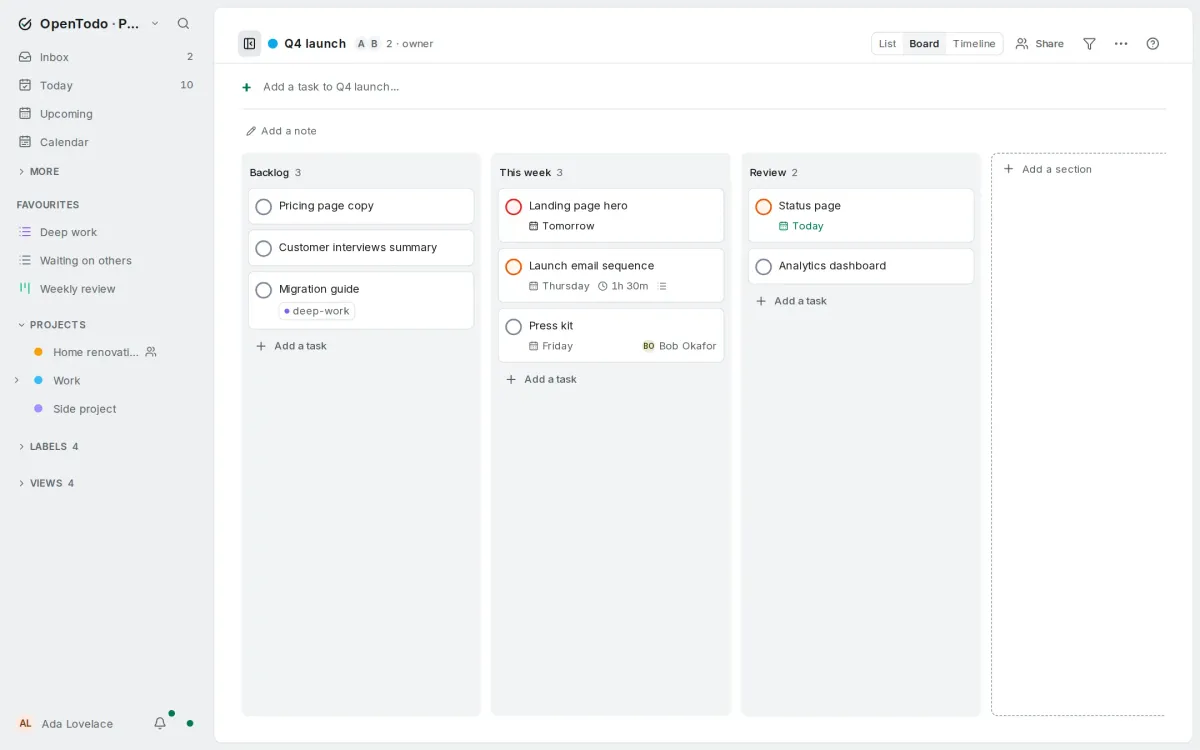
Task: Check off the Landing page hero task
Action: (x=513, y=207)
